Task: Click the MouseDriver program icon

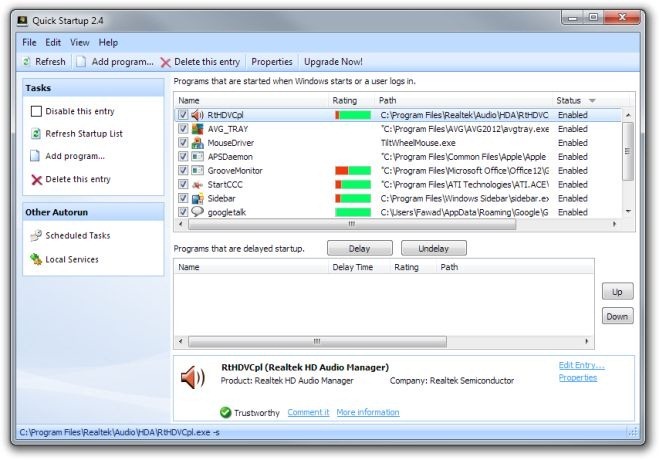Action: click(x=197, y=143)
